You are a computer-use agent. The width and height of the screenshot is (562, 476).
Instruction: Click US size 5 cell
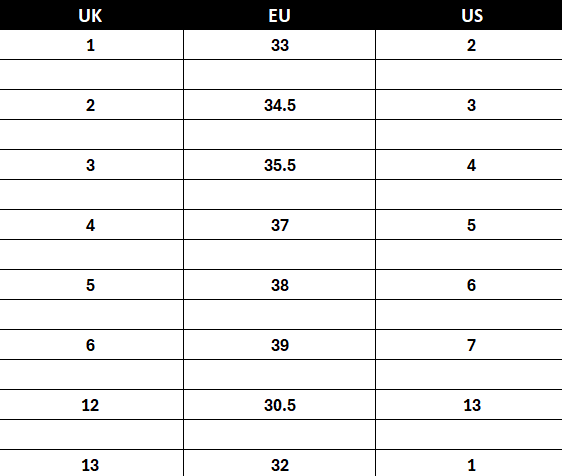coord(472,225)
